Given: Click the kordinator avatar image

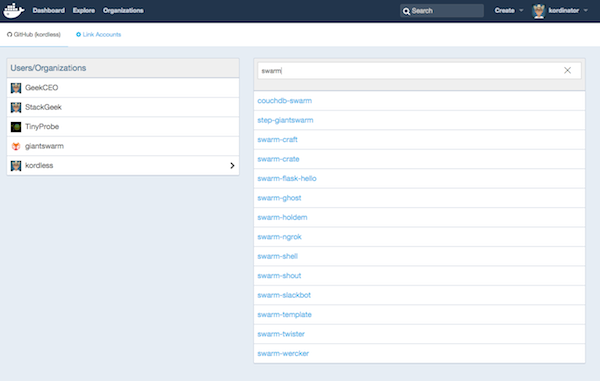Looking at the screenshot, I should (x=538, y=11).
